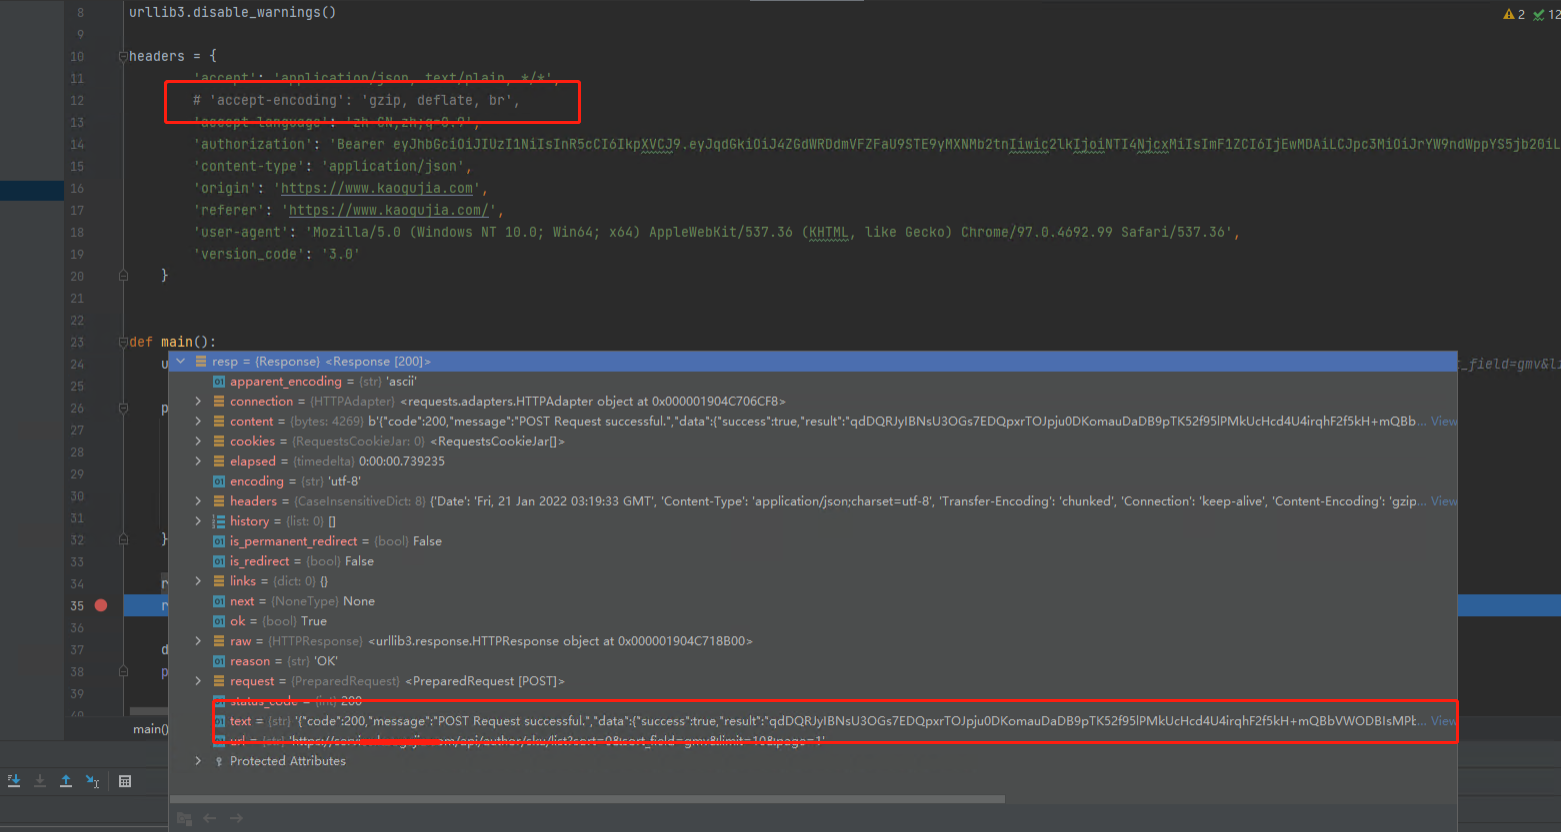Collapse the headers dict fold marker at line 10
Screen dimensions: 1561x832
(123, 56)
